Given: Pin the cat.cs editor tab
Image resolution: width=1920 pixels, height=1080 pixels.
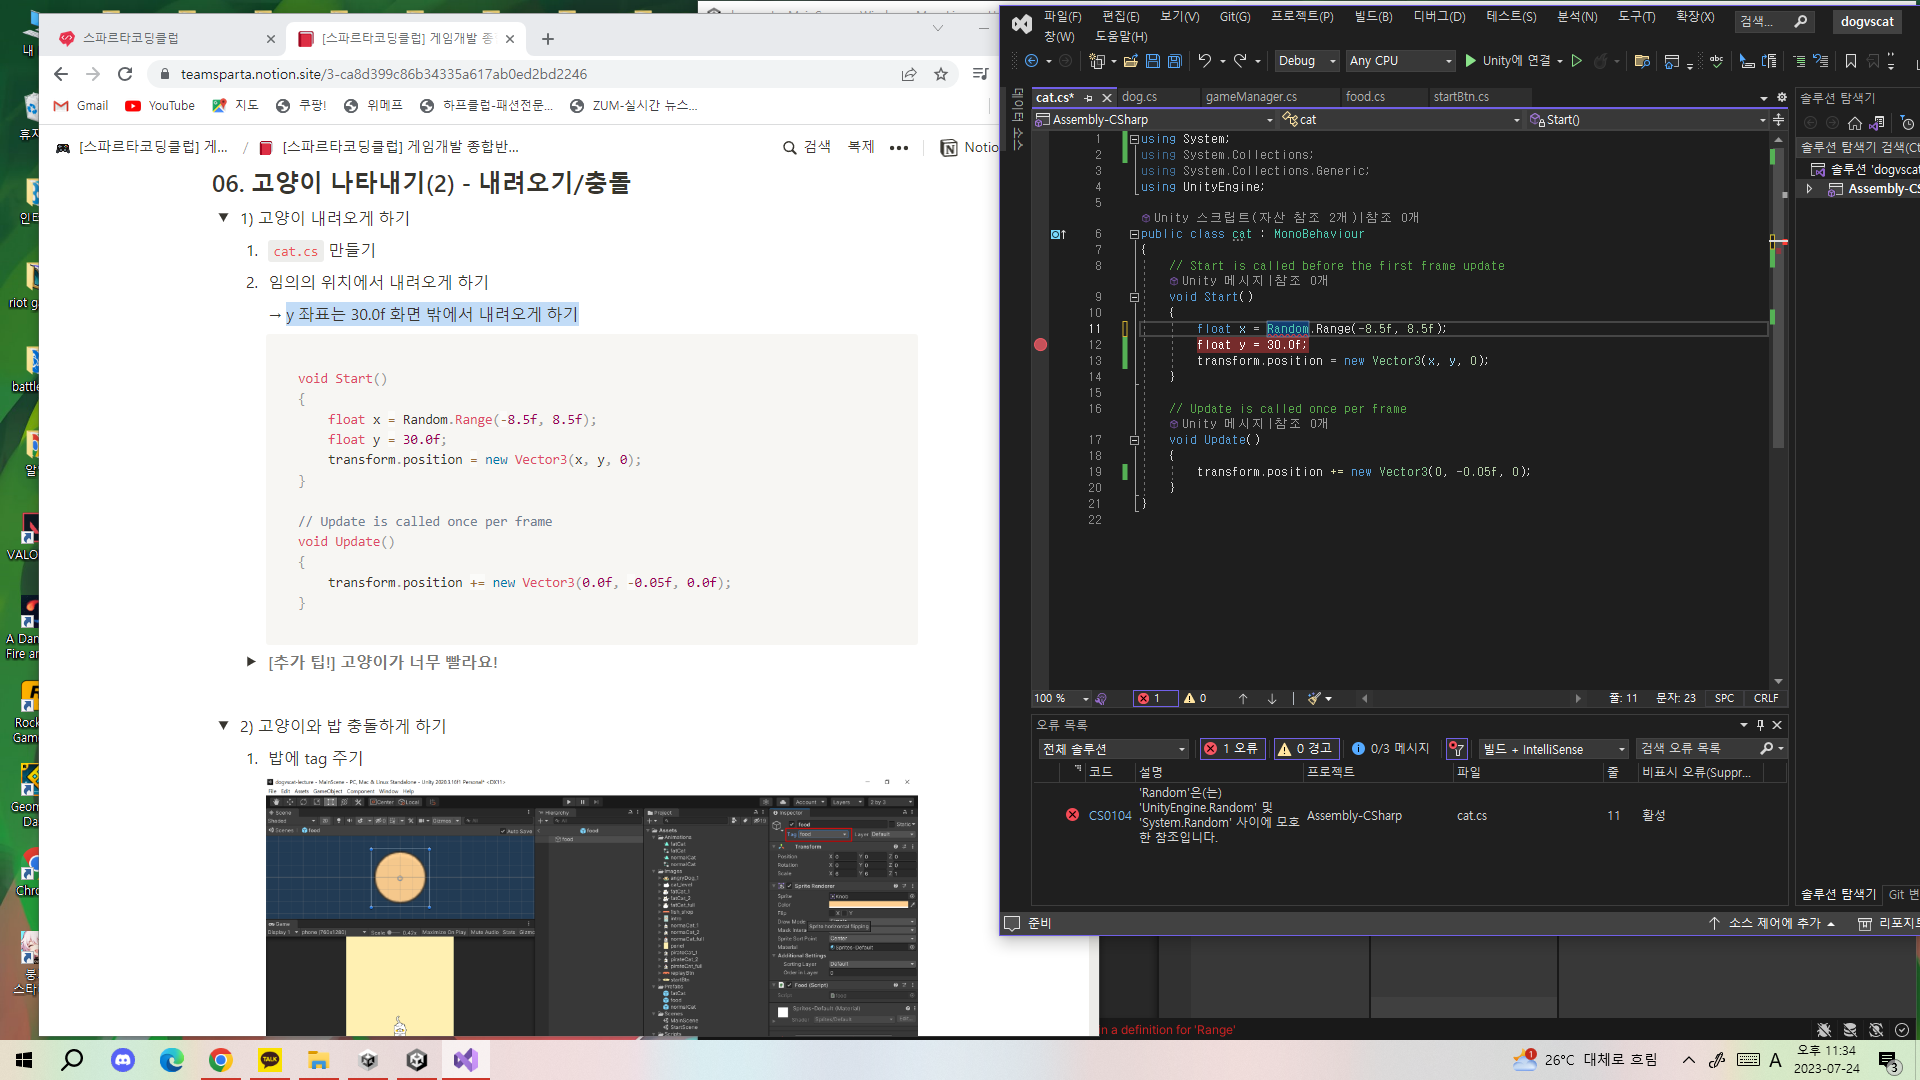Looking at the screenshot, I should (x=1088, y=97).
